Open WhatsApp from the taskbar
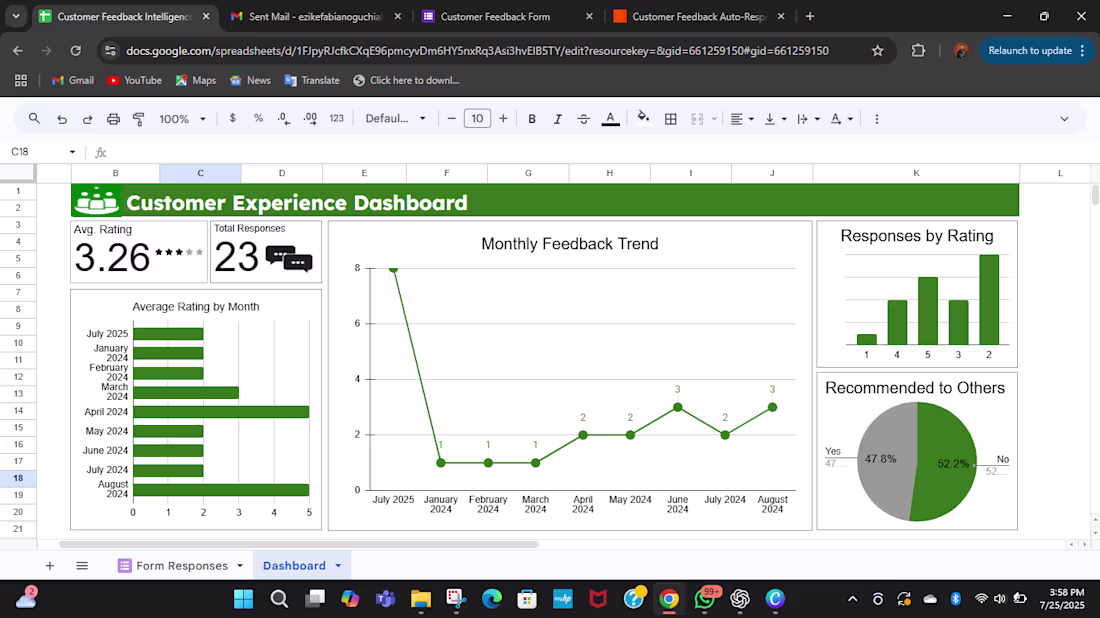Image resolution: width=1100 pixels, height=618 pixels. [x=705, y=599]
